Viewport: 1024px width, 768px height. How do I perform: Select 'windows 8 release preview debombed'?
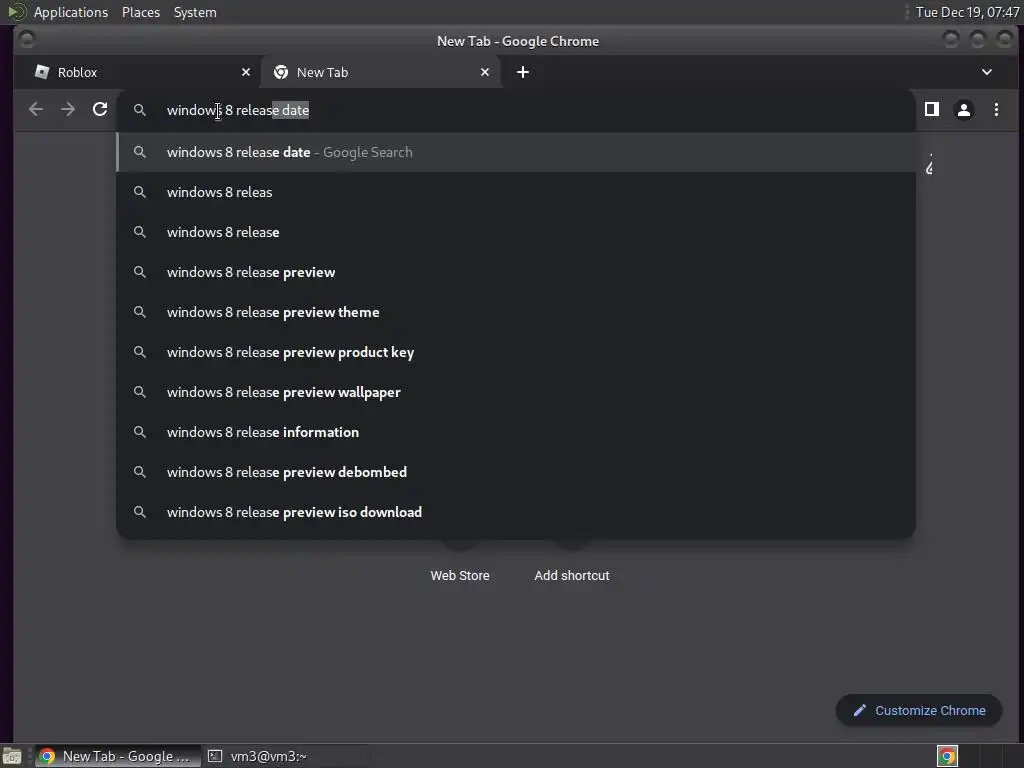click(516, 472)
